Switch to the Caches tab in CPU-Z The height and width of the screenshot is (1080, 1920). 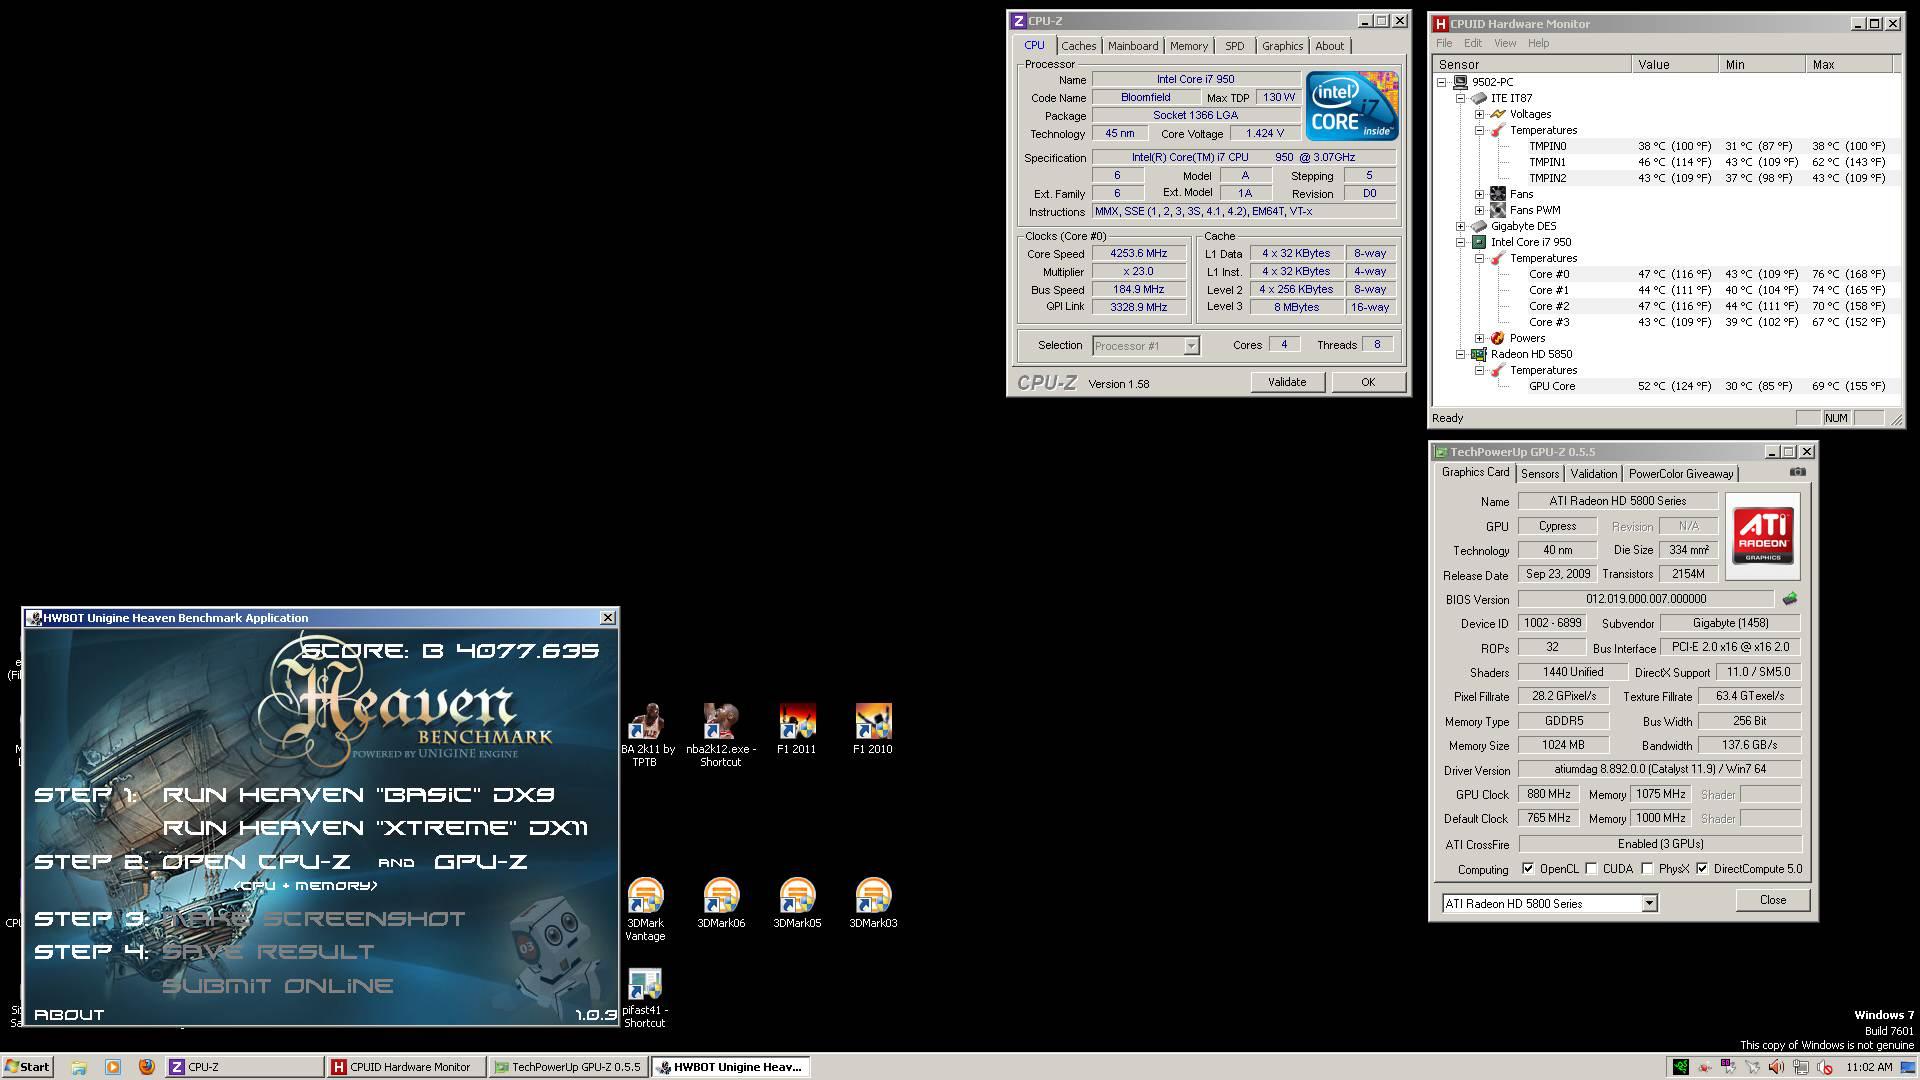pos(1079,46)
